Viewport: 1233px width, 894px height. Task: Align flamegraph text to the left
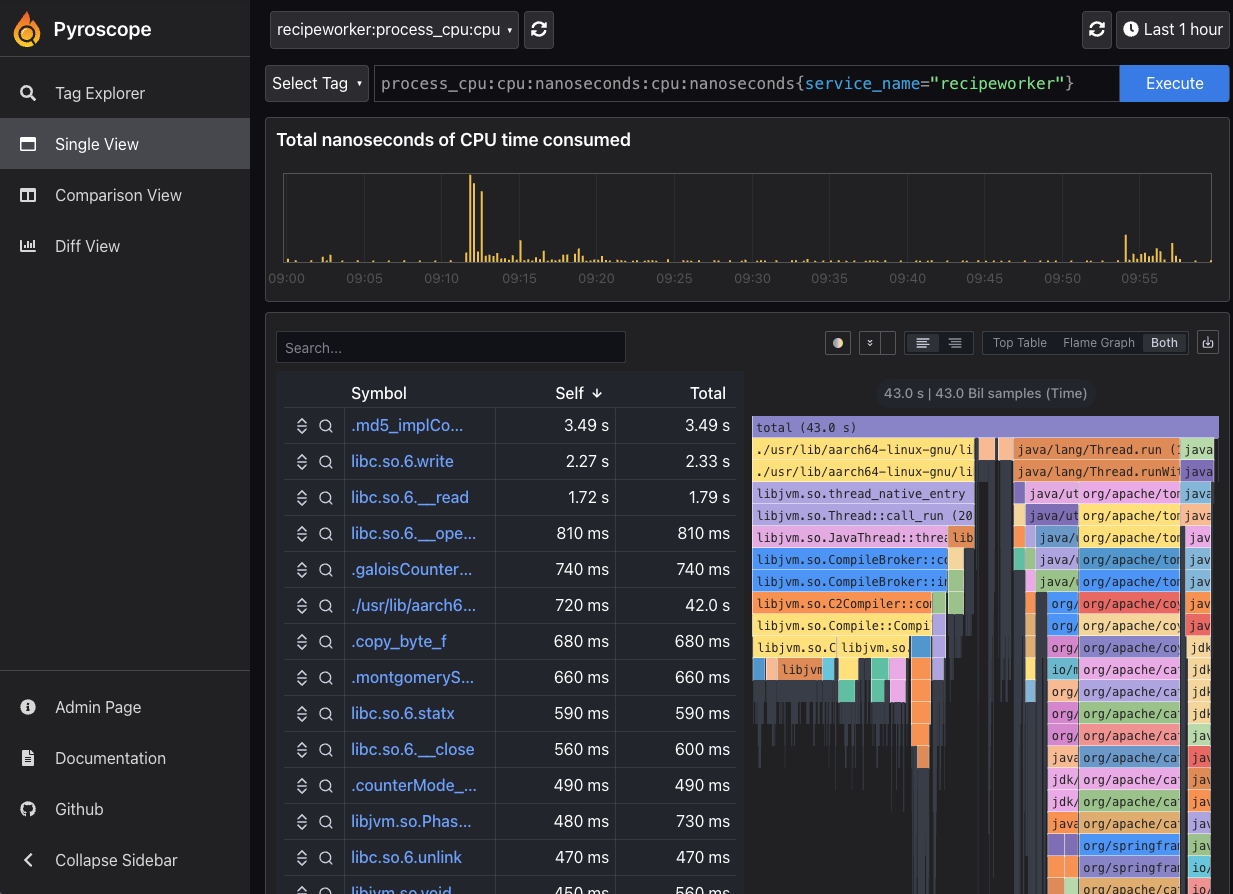point(923,343)
